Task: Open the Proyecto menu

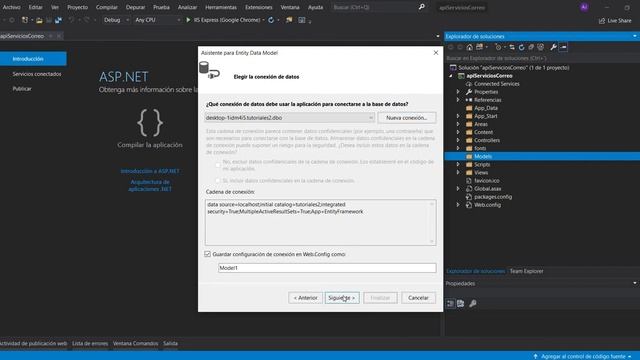Action: point(77,7)
